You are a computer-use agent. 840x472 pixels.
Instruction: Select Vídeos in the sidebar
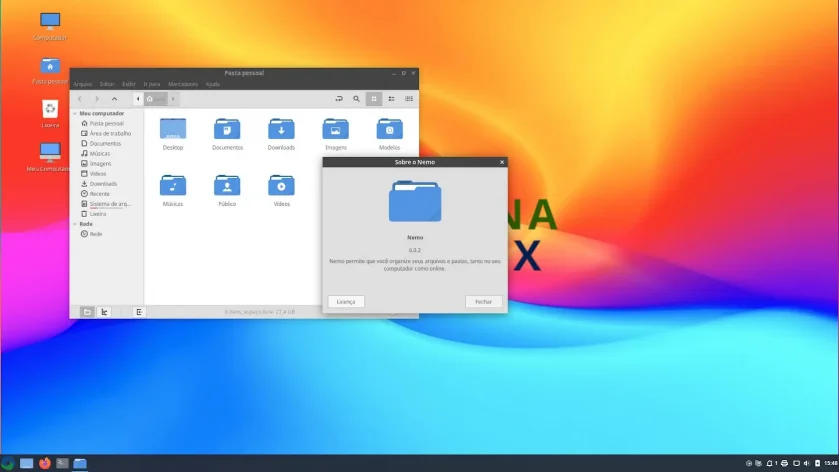(x=98, y=174)
